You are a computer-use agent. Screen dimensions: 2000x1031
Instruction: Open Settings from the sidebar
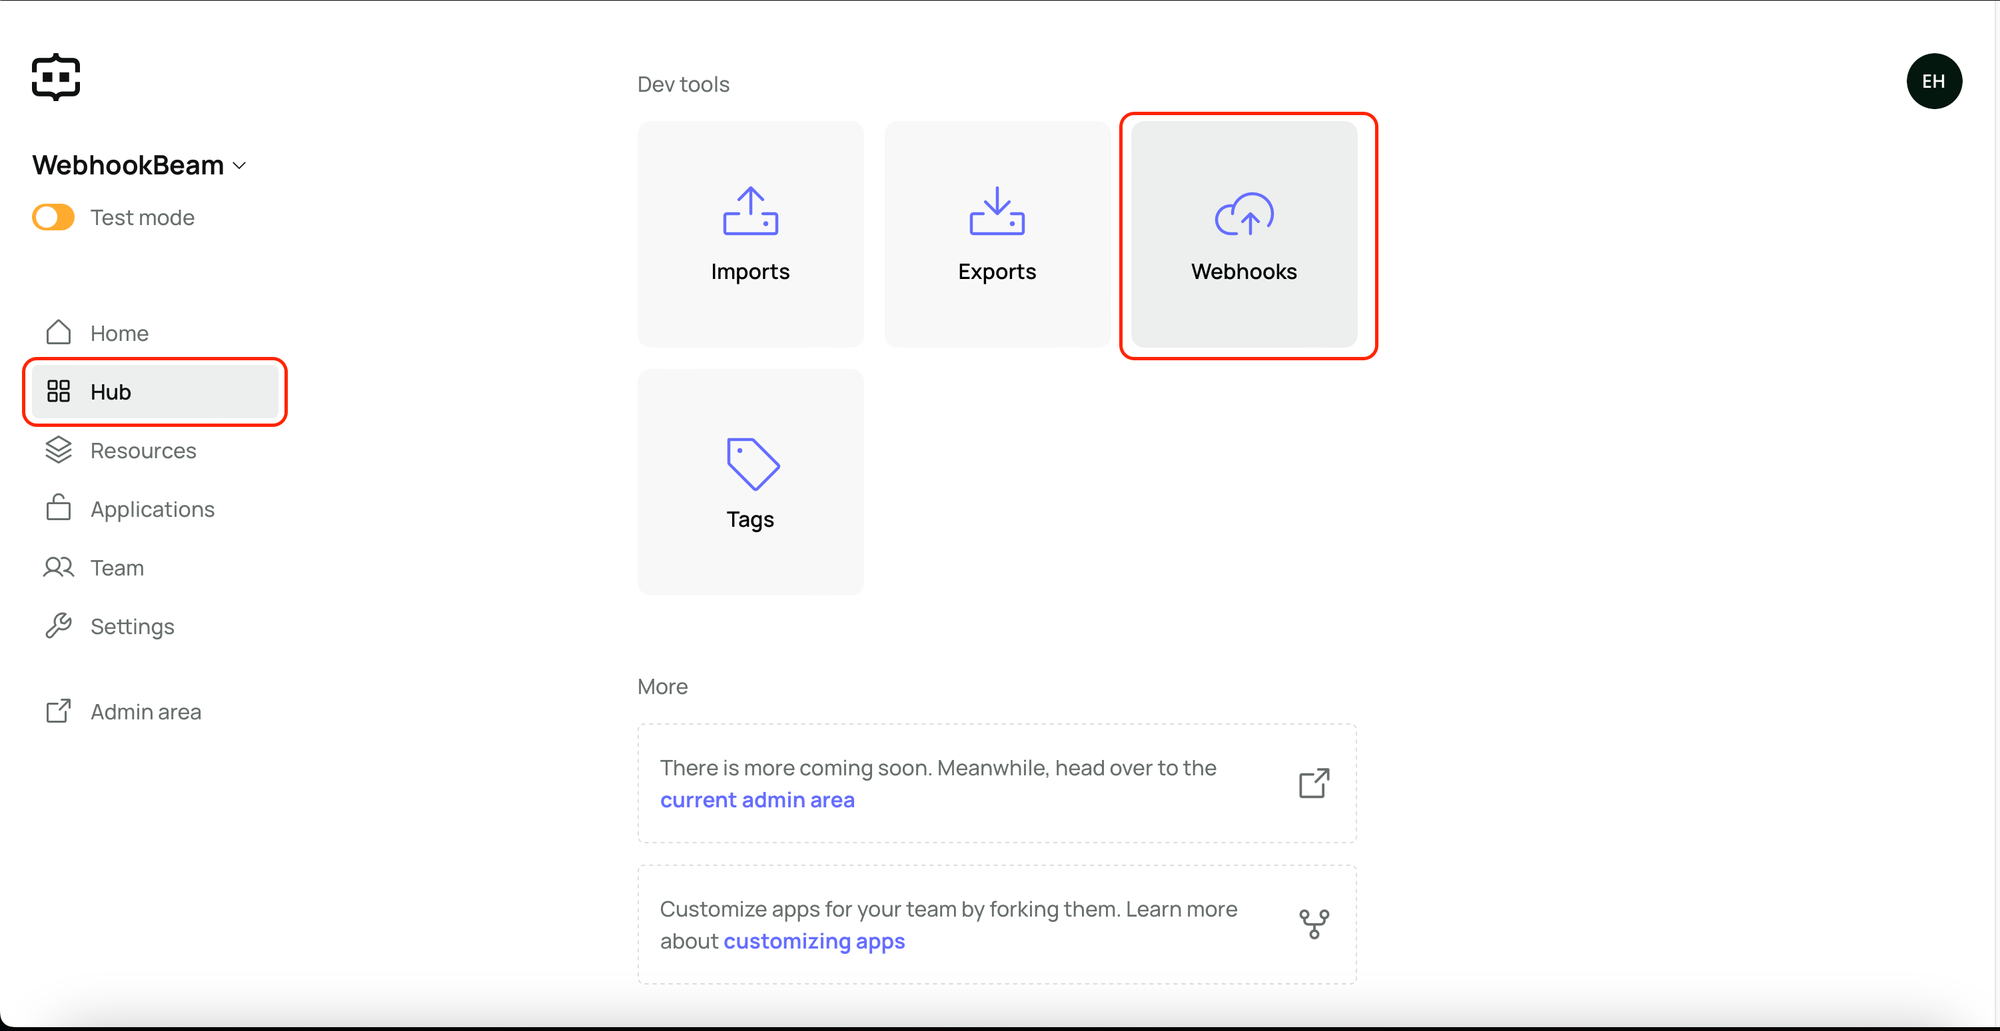pos(132,627)
